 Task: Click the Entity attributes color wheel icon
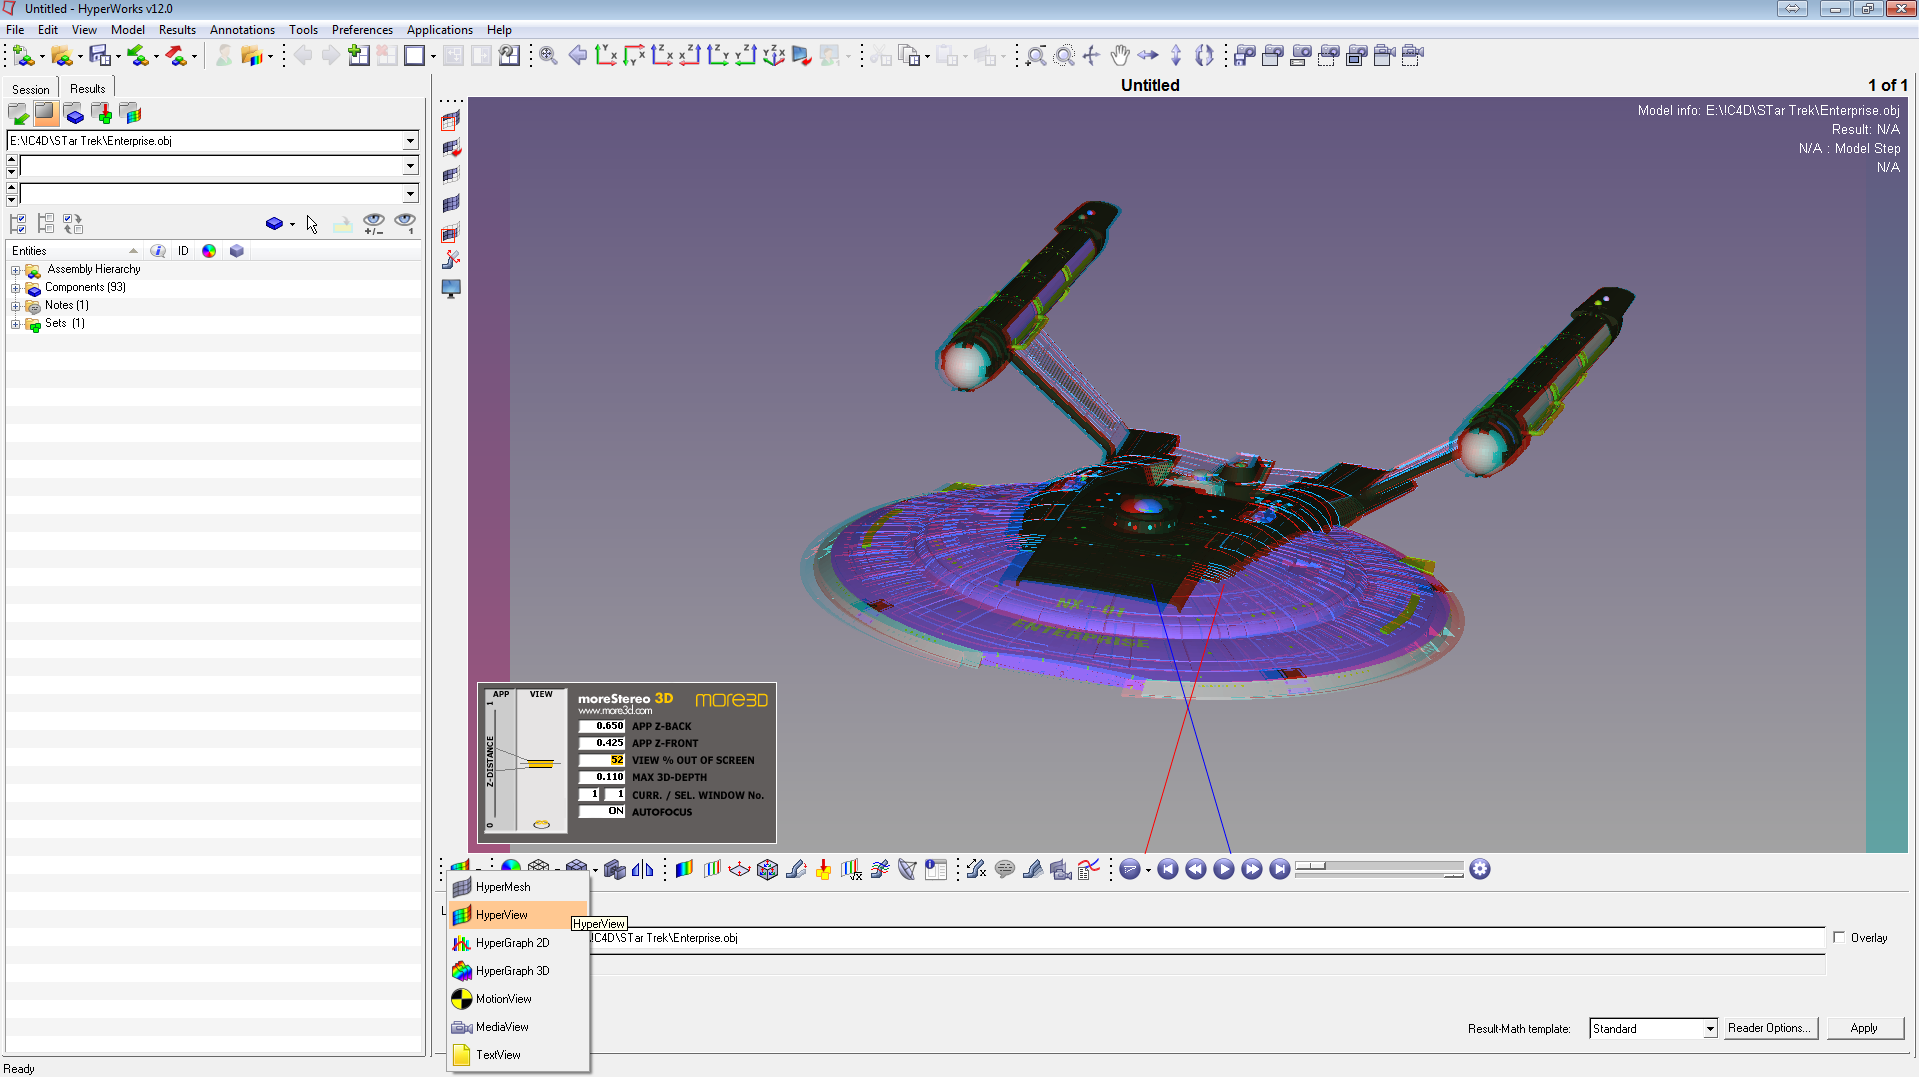point(209,251)
